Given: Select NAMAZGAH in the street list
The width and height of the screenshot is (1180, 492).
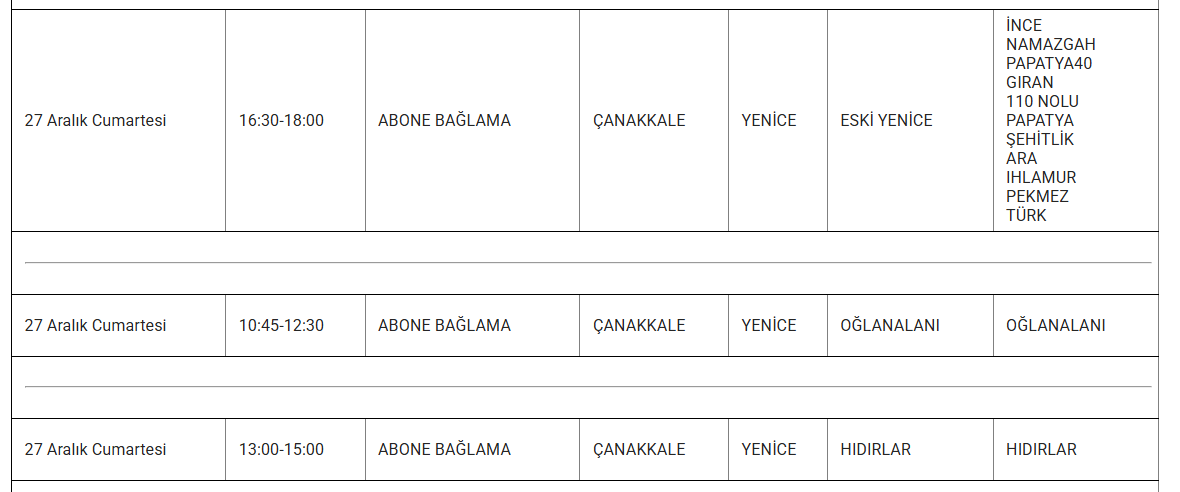Looking at the screenshot, I should pyautogui.click(x=1050, y=45).
